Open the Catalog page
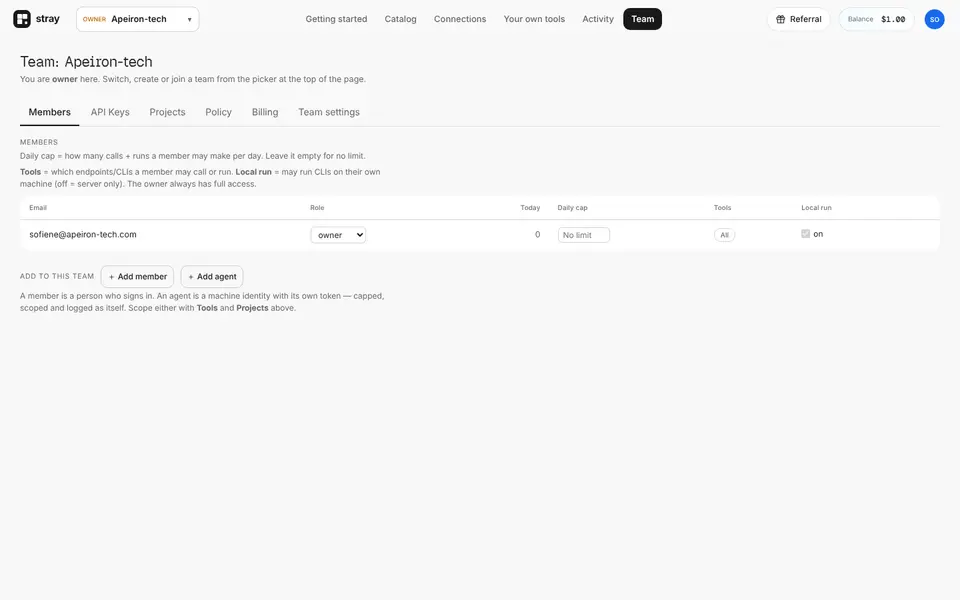960x600 pixels. coord(400,19)
